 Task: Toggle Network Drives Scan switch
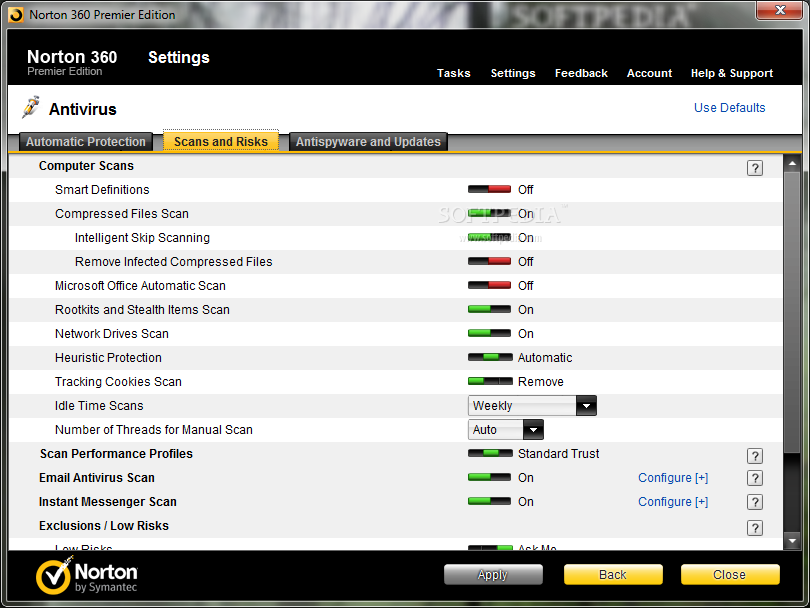tap(489, 333)
